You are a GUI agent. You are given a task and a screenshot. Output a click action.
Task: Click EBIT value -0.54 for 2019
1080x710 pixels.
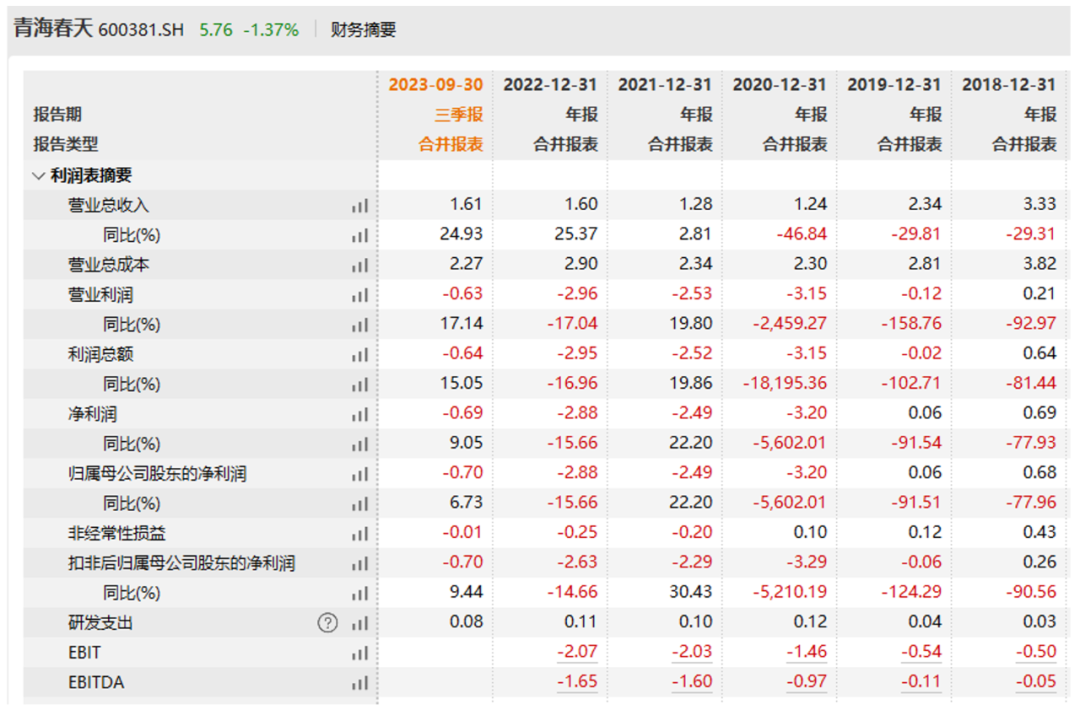[x=922, y=651]
